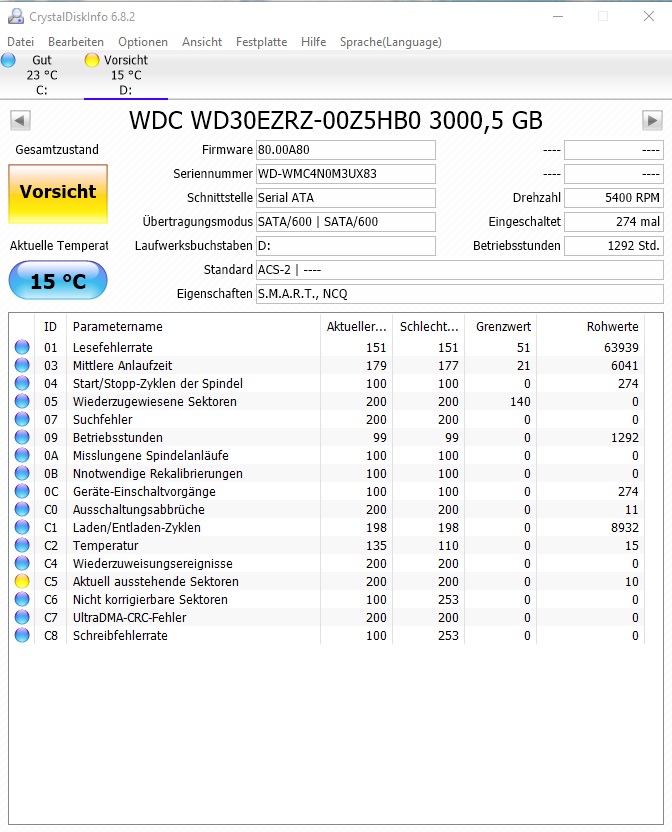Click the Betriebsstunden field 1292 Std.
The image size is (672, 832).
(x=614, y=246)
